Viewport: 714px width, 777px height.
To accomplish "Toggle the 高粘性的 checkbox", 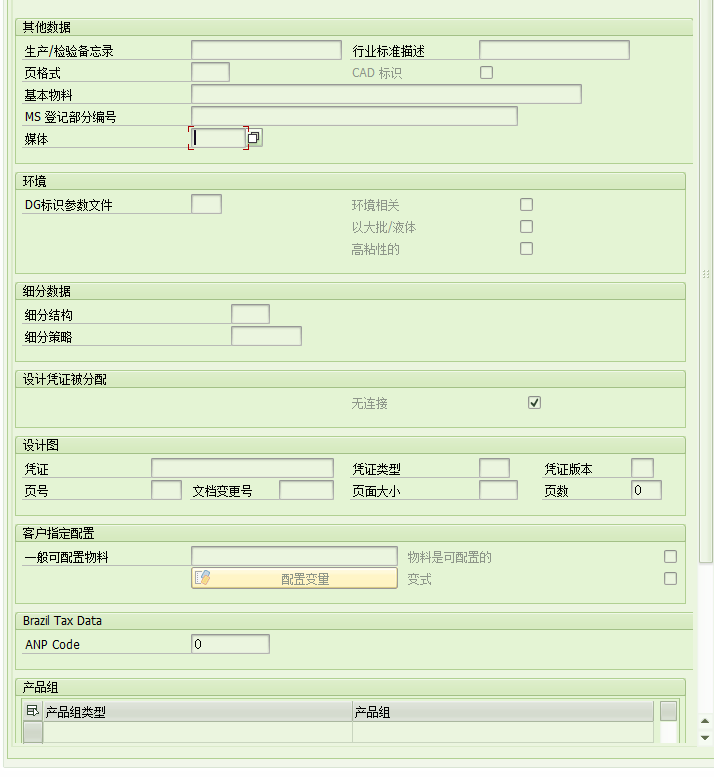I will pos(526,249).
